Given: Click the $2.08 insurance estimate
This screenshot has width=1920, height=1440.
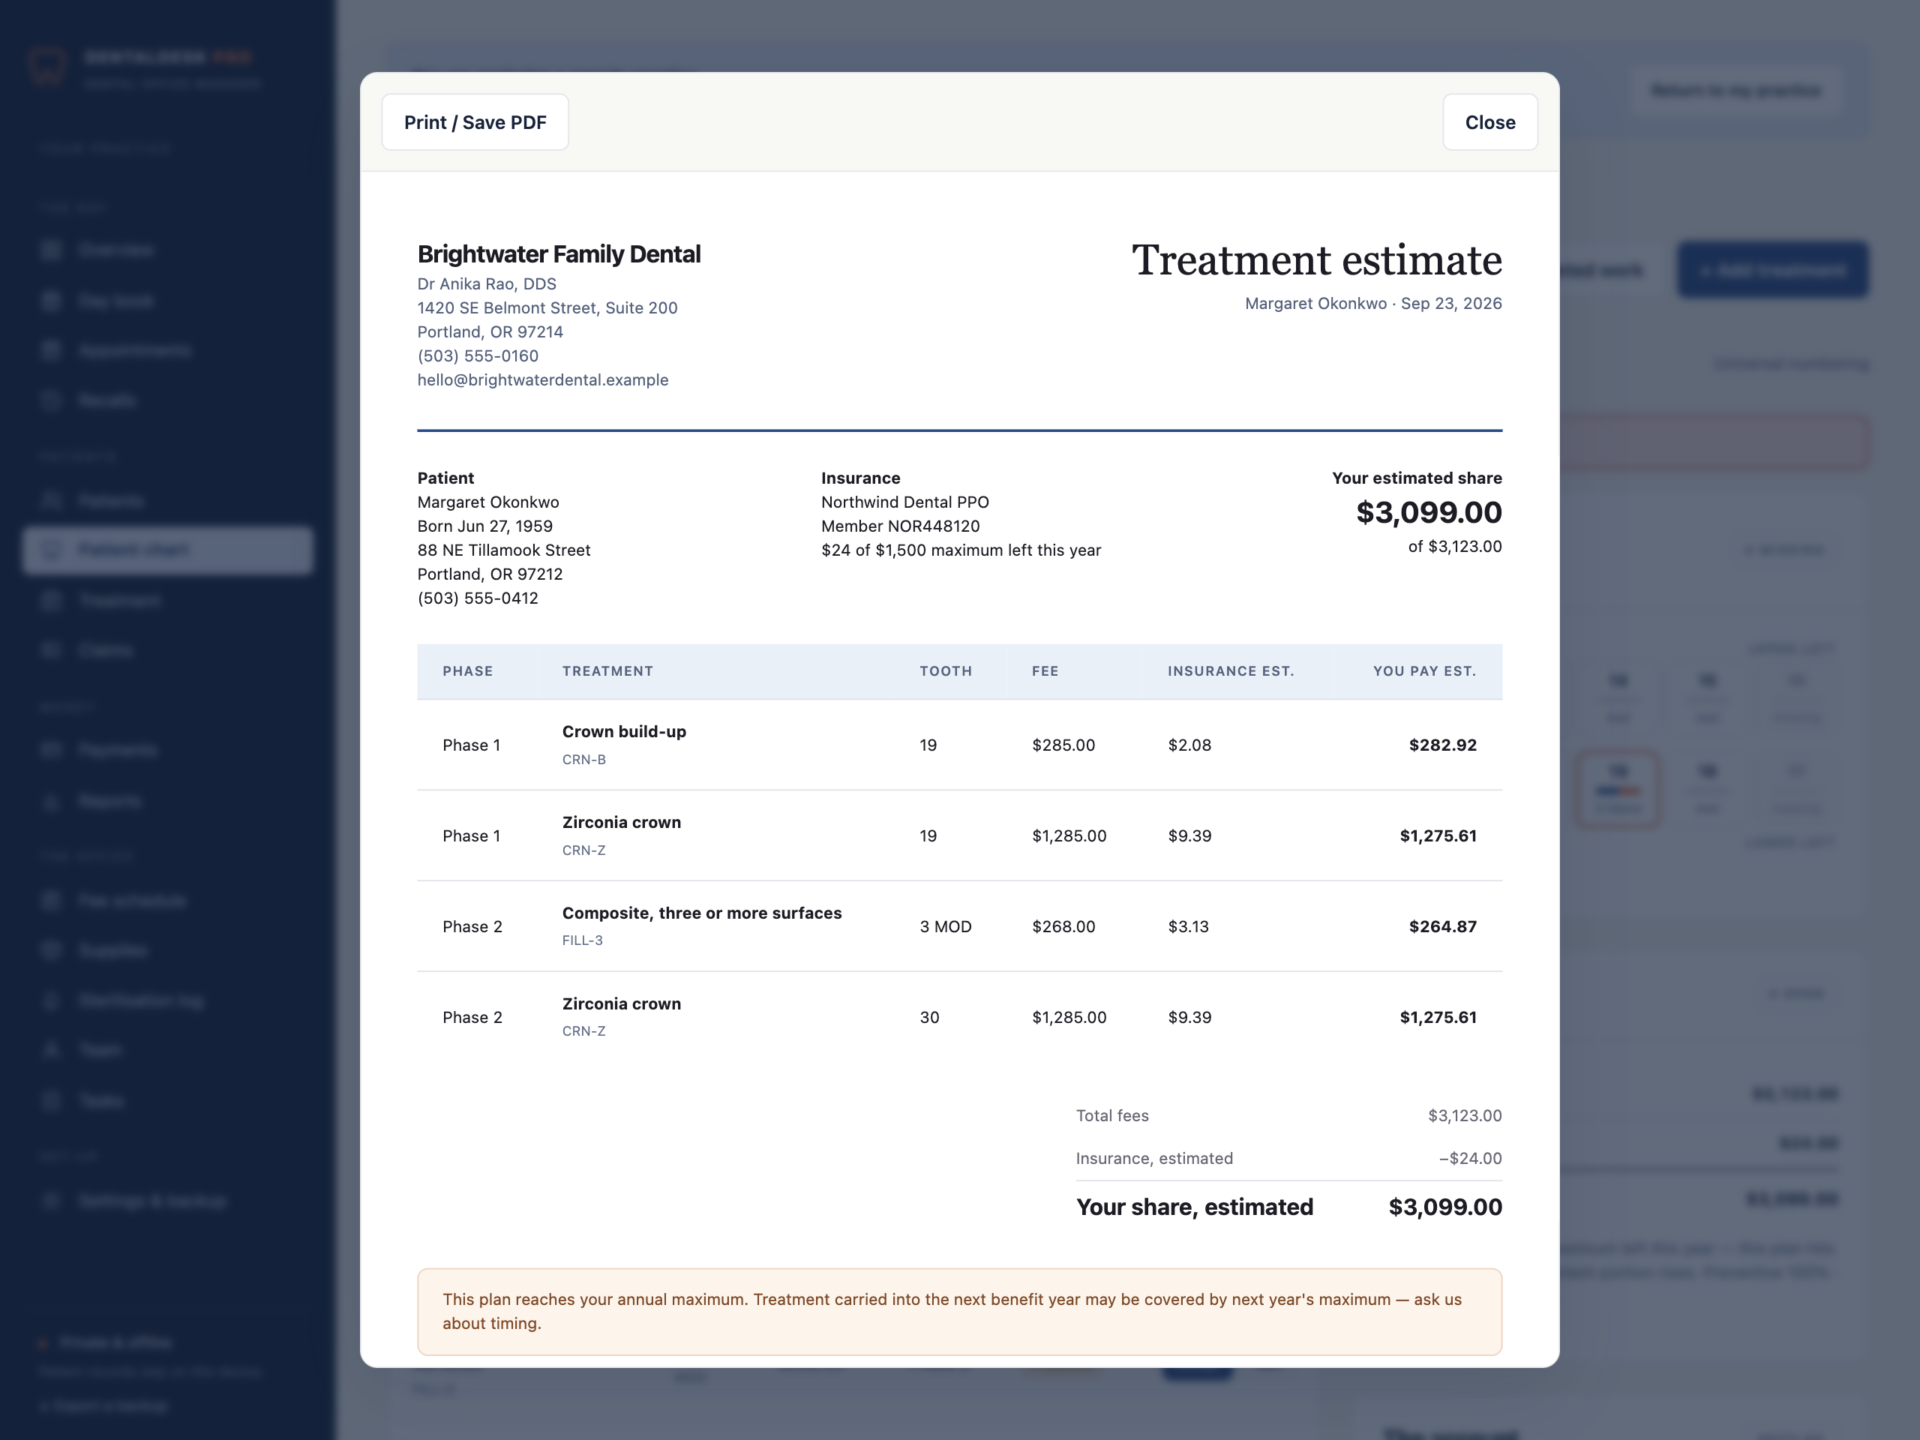Looking at the screenshot, I should pos(1189,745).
